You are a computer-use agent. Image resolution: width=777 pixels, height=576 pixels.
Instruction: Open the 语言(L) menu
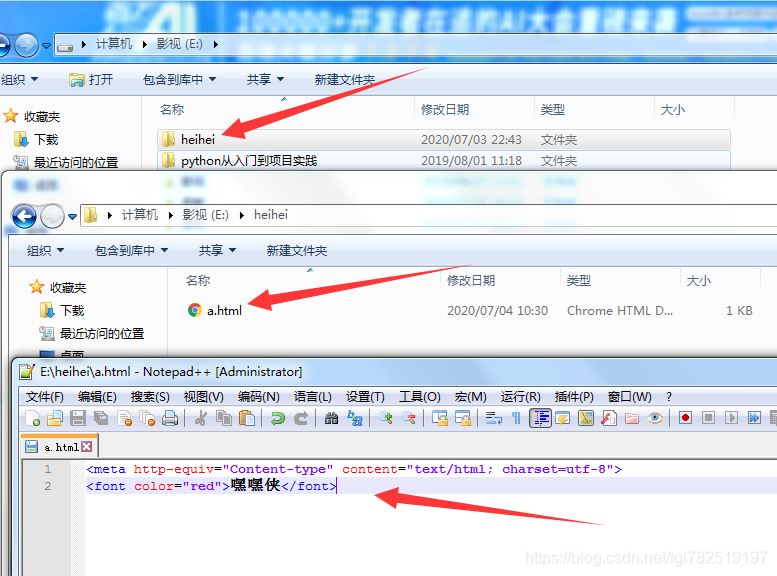(313, 397)
